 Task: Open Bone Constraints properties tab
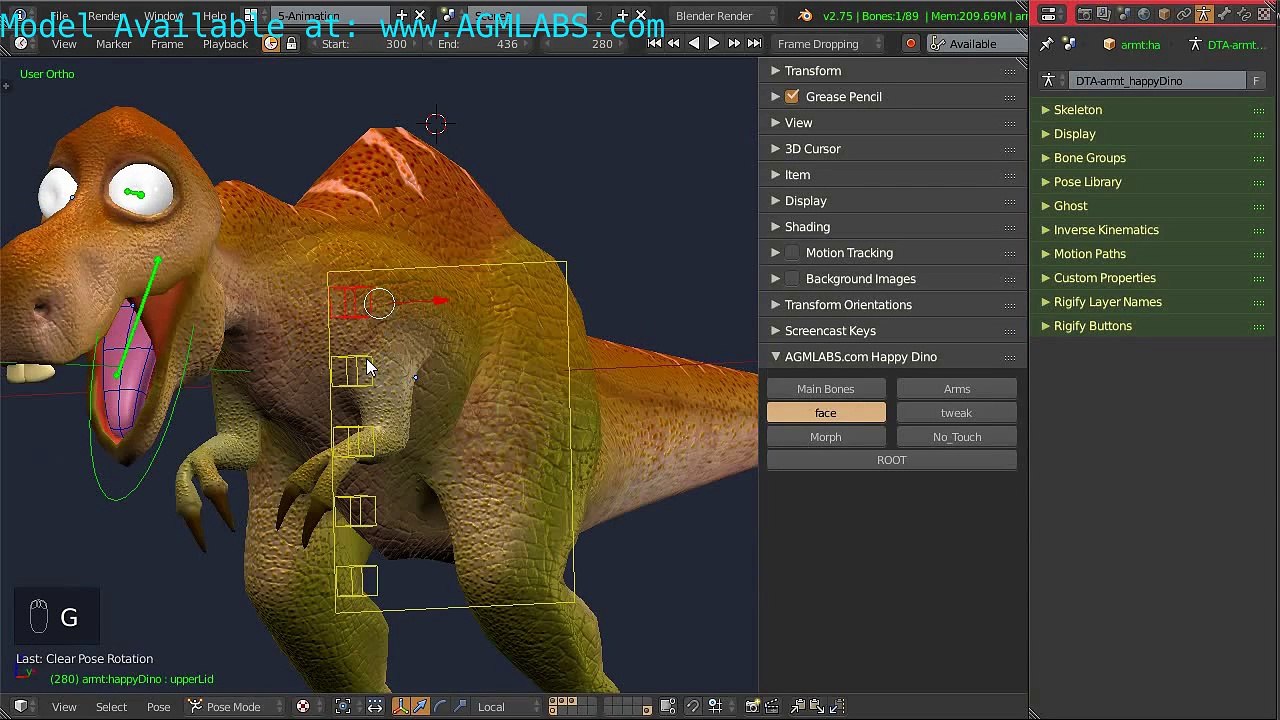click(1244, 14)
